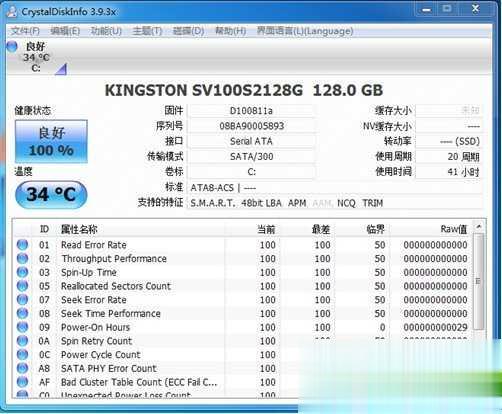
Task: Select the Bad Cluster Table Count row name
Action: point(139,382)
